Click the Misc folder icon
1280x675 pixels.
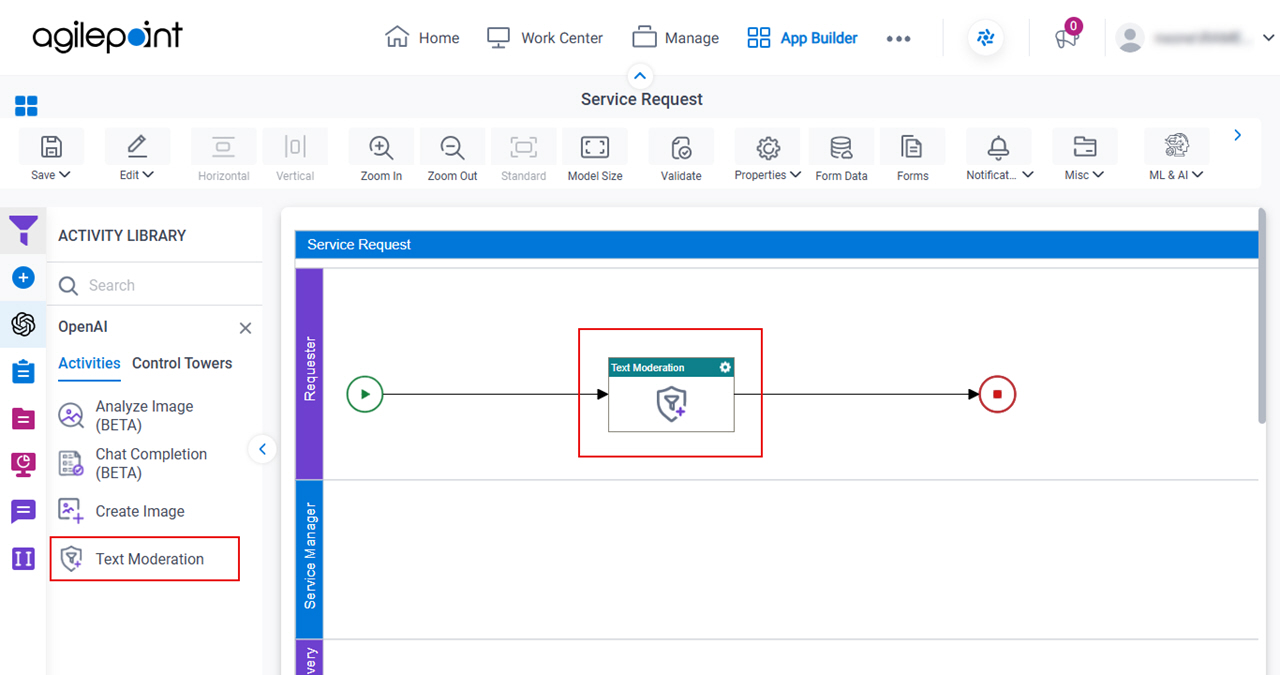(x=1084, y=148)
